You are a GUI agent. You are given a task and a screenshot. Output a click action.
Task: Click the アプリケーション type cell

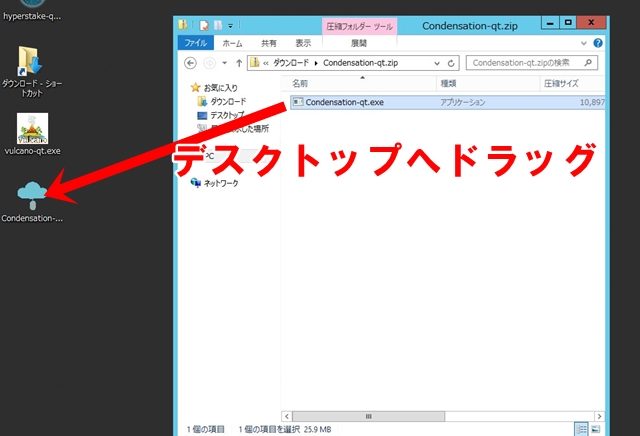click(462, 102)
